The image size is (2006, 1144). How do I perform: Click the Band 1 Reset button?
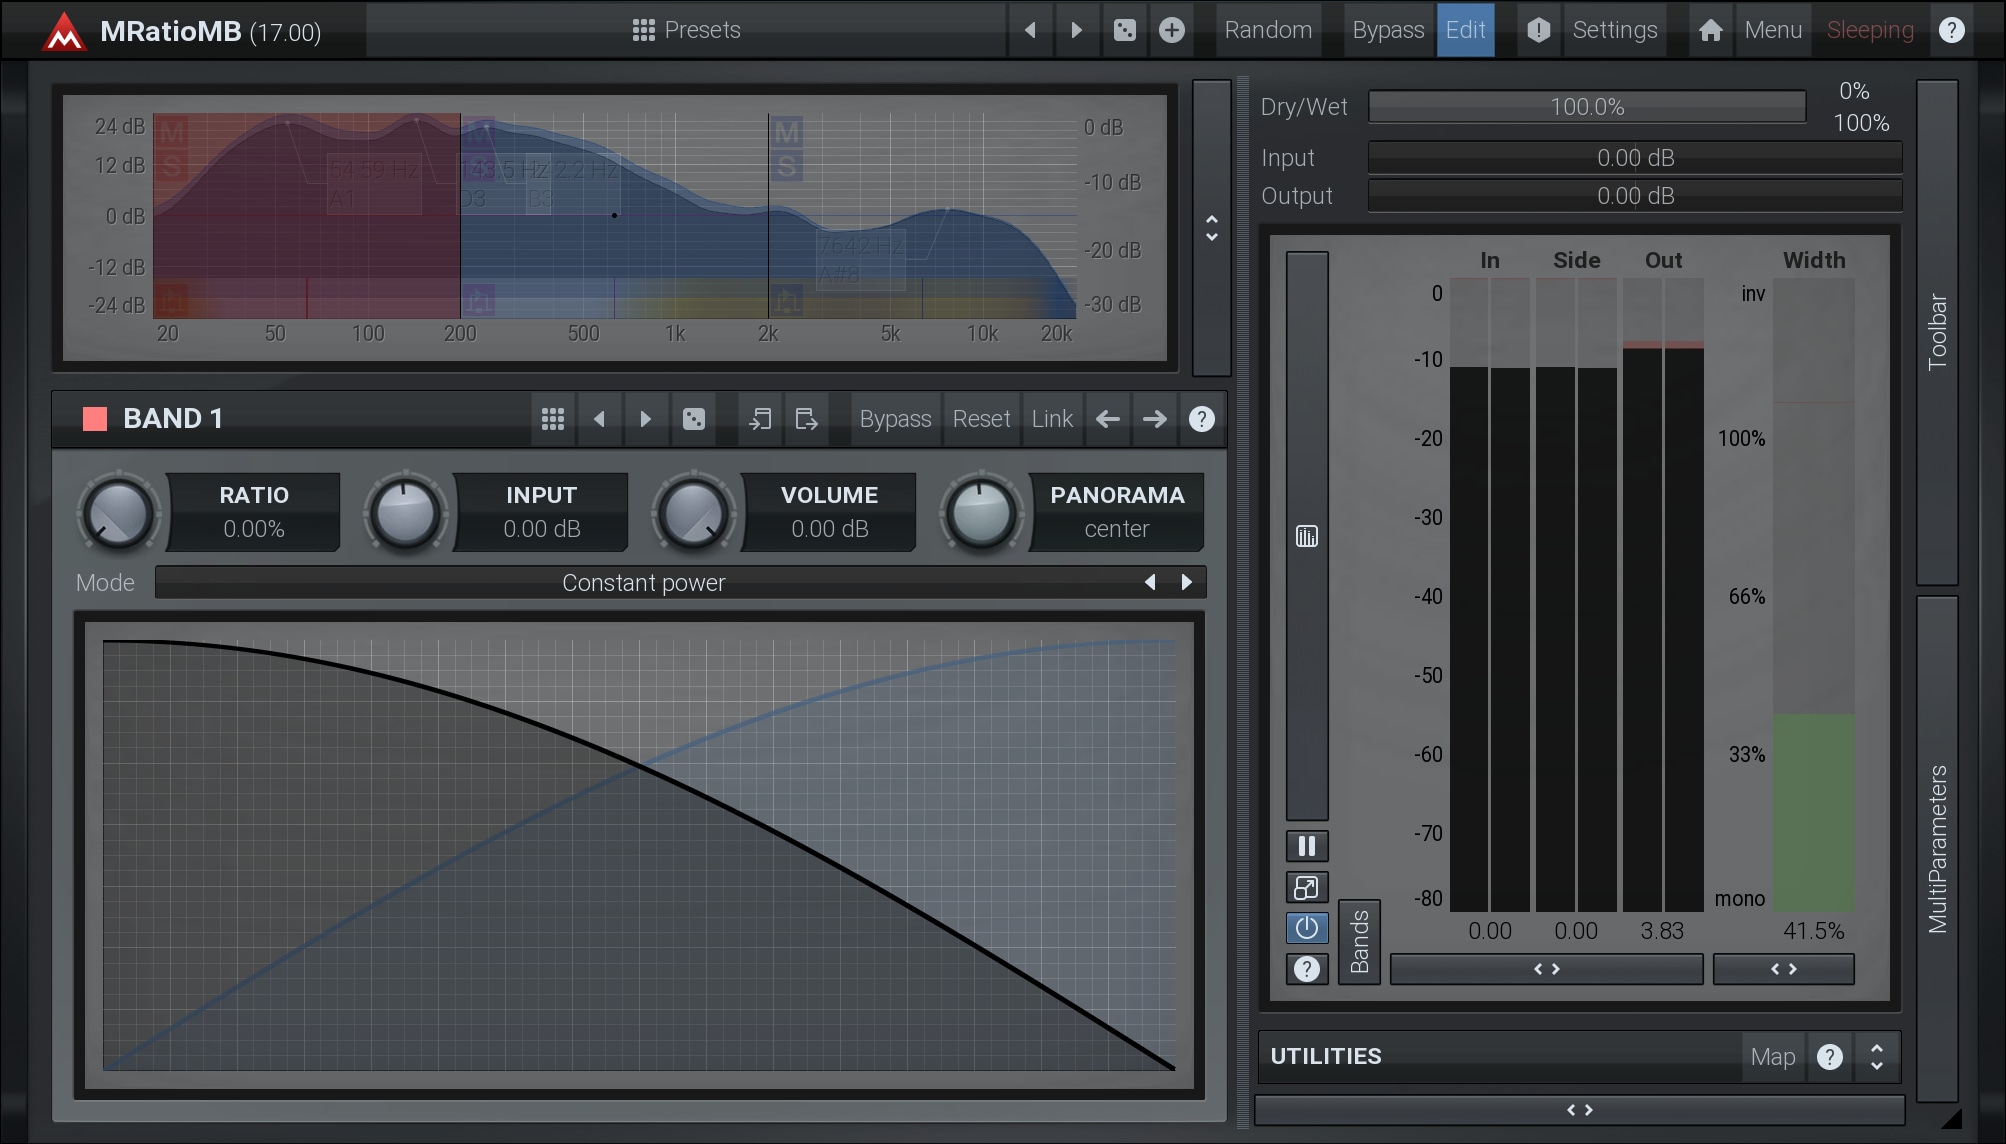point(980,419)
